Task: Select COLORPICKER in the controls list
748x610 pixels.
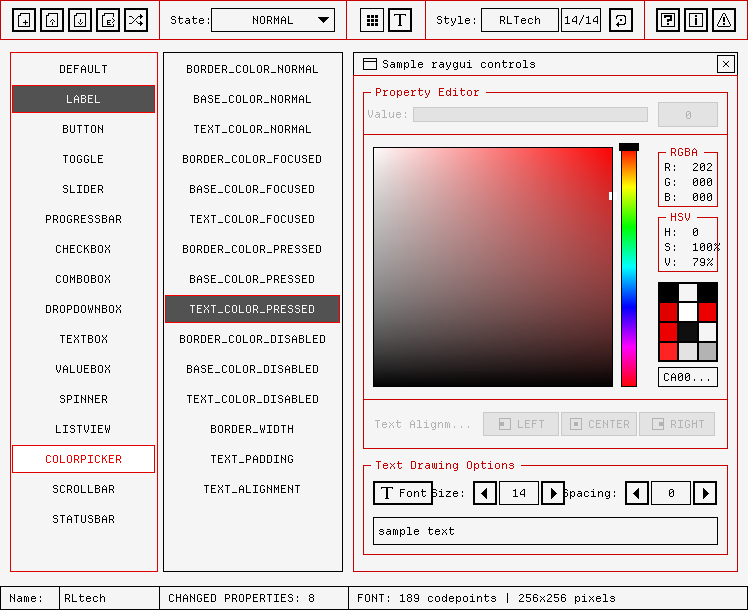Action: [x=84, y=459]
